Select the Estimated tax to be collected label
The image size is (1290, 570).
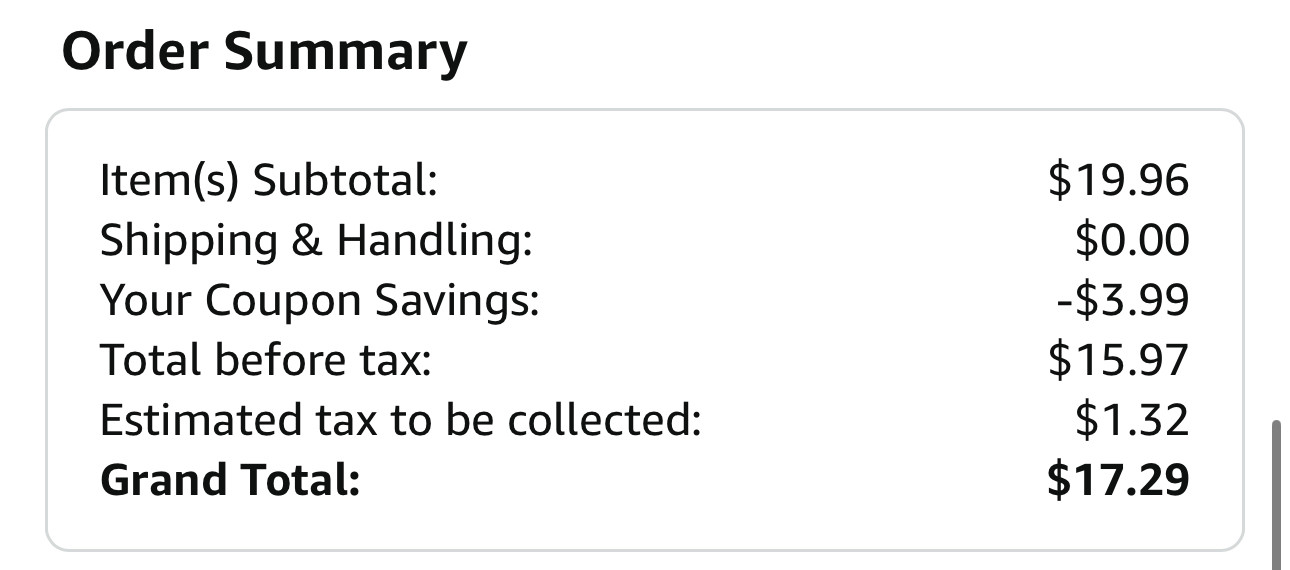(401, 420)
